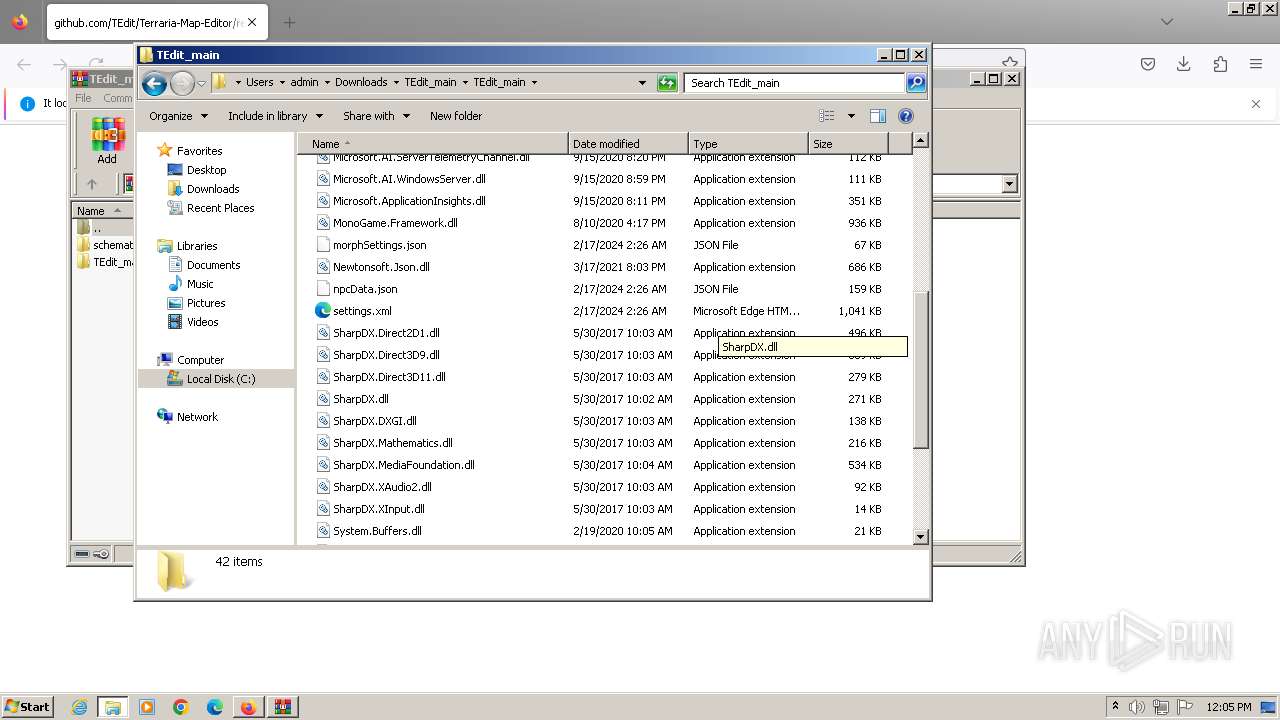
Task: Select Local Disk (C:)
Action: coord(220,379)
